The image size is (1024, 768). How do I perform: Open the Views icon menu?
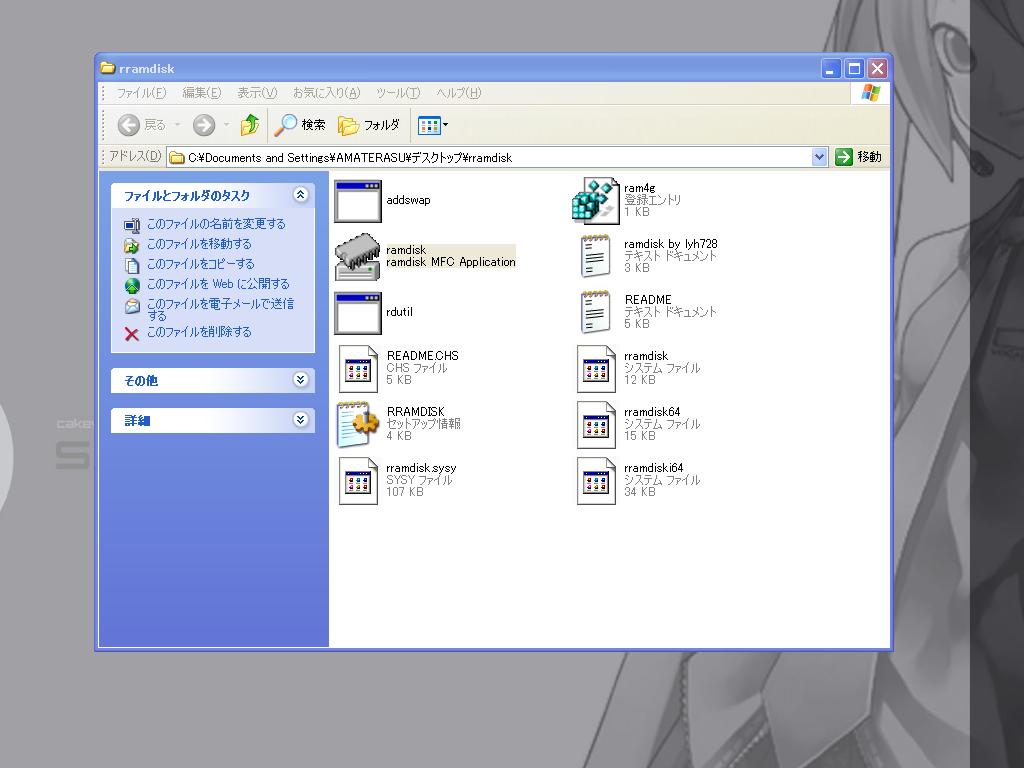click(x=432, y=125)
